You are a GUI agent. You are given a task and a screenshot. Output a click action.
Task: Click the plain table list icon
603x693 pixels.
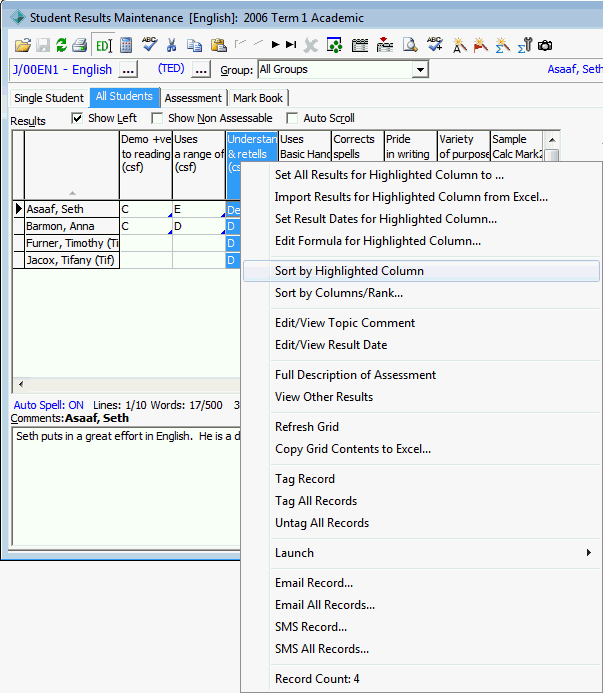point(360,45)
